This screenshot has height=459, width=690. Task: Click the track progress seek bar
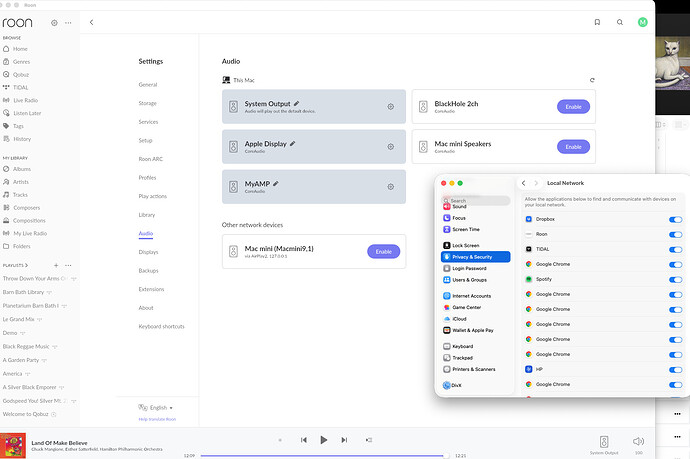[320, 455]
